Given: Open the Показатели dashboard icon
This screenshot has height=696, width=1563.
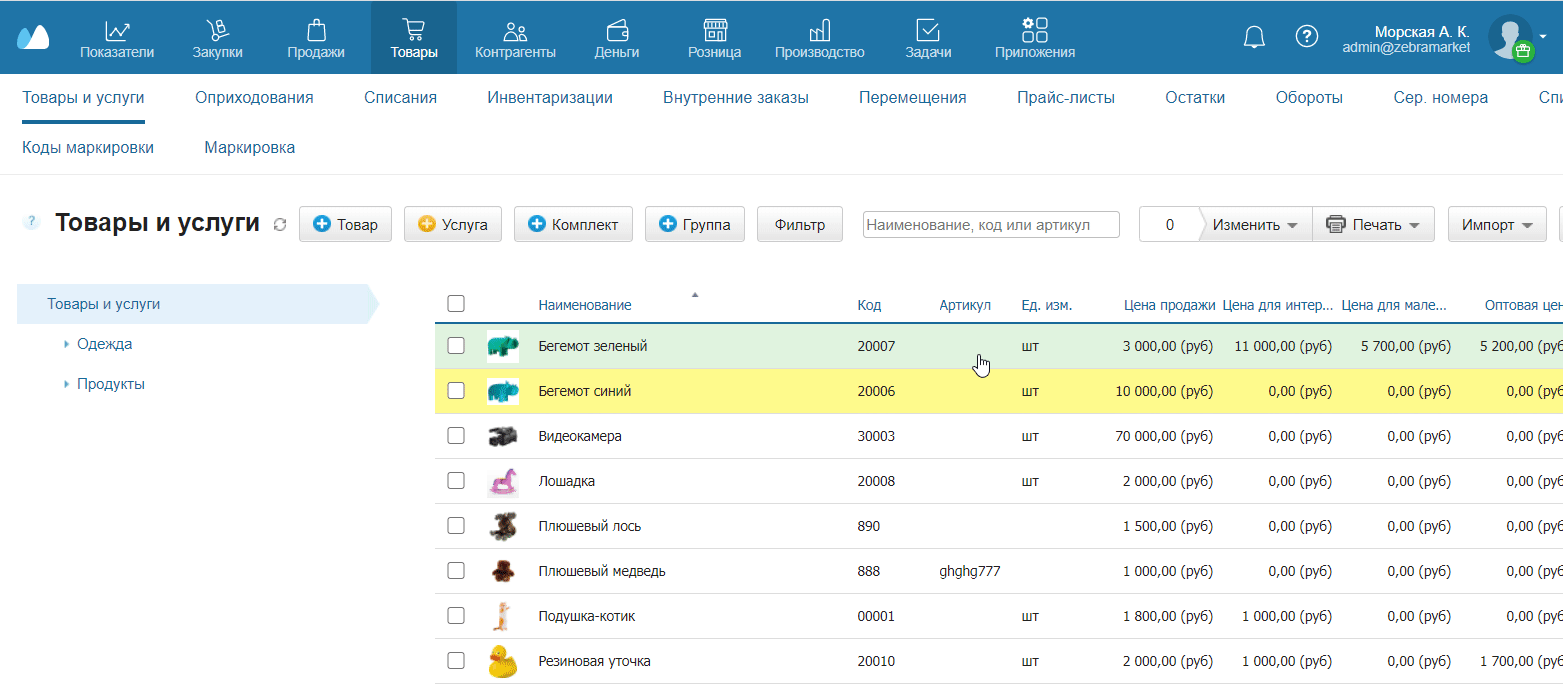Looking at the screenshot, I should [117, 32].
